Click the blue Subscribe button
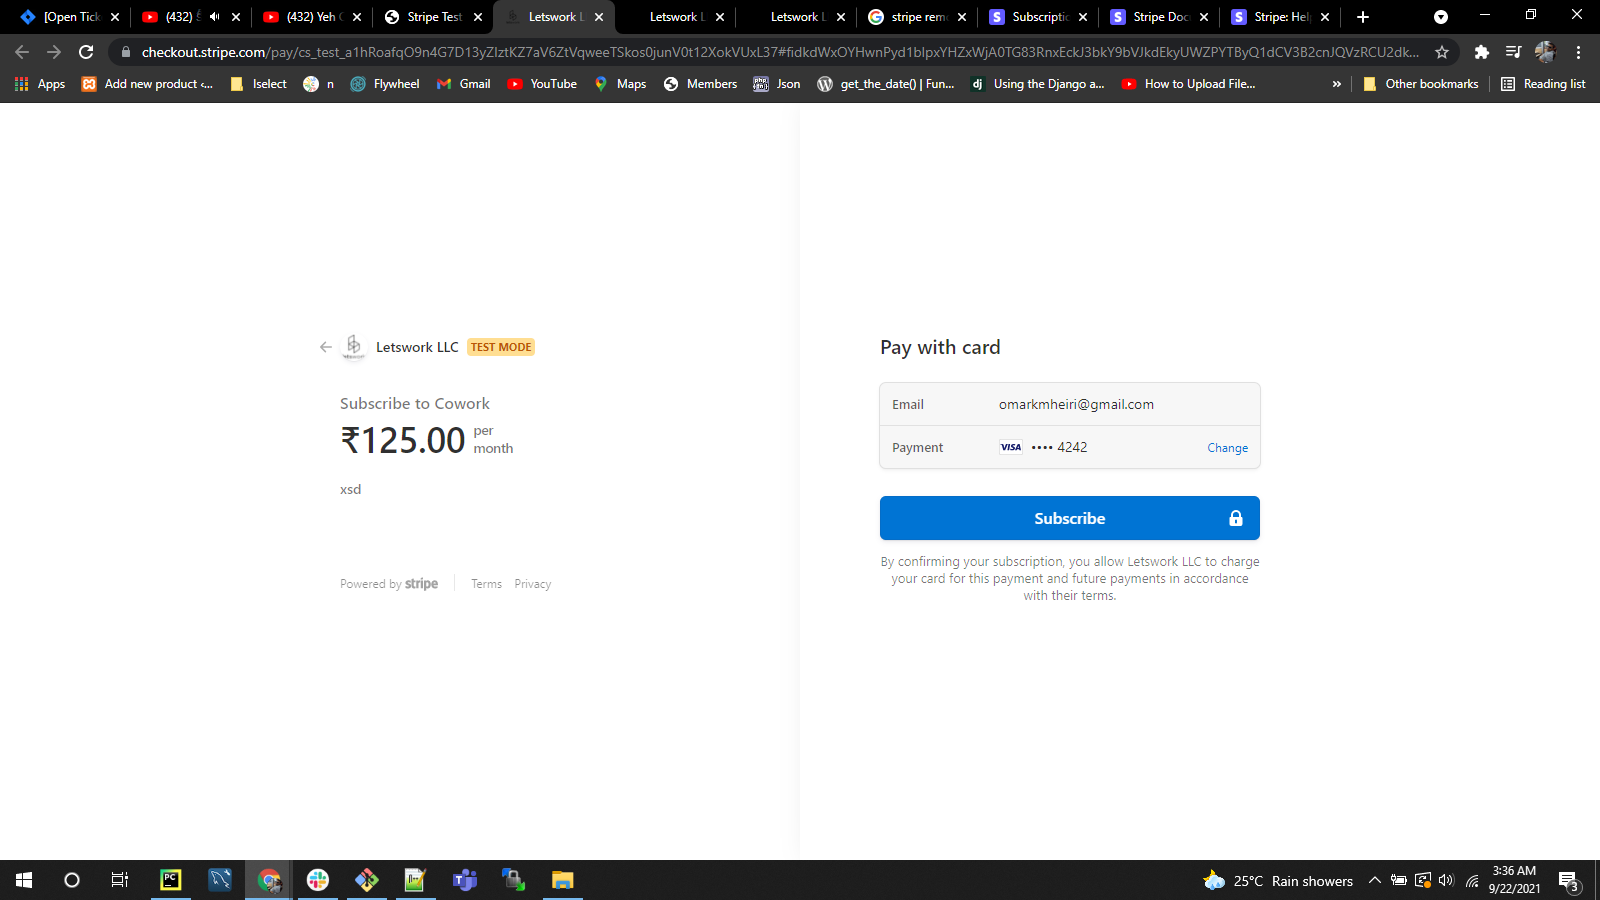 (x=1069, y=518)
